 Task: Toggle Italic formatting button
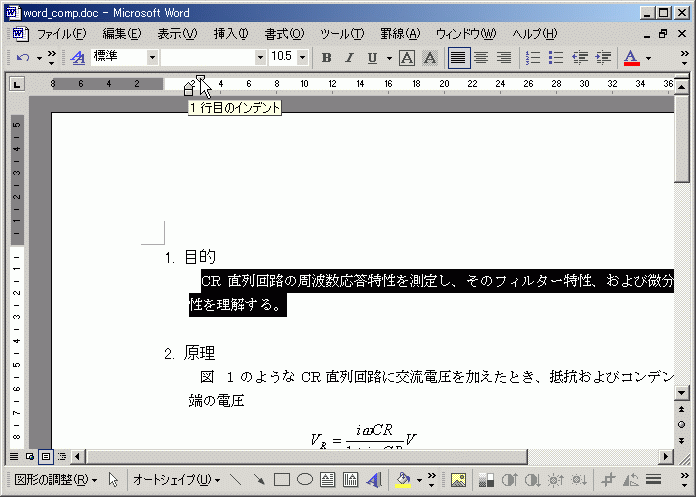[x=349, y=58]
